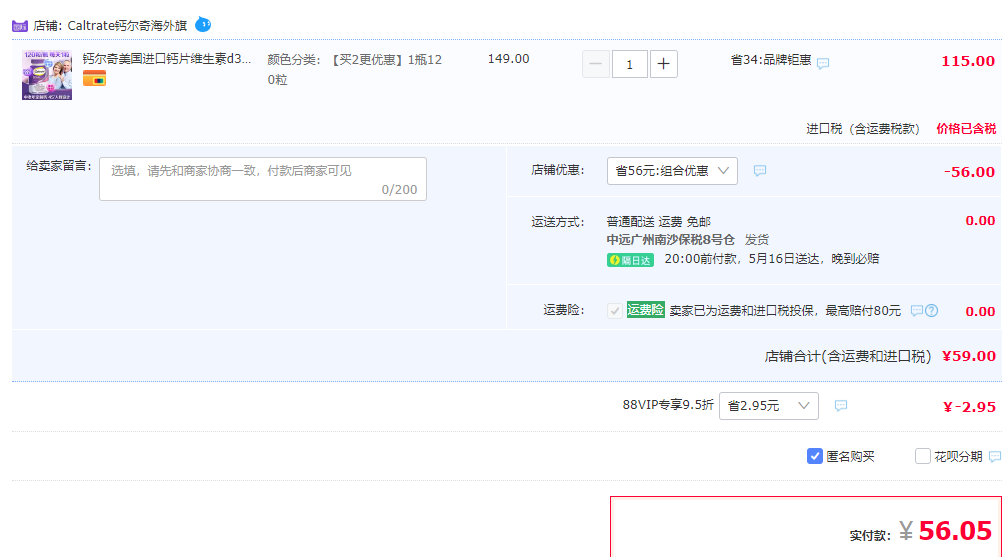This screenshot has height=557, width=1004.
Task: Click the 颜色分类 【买2更优惠】1瓶120粒 text
Action: pos(354,69)
